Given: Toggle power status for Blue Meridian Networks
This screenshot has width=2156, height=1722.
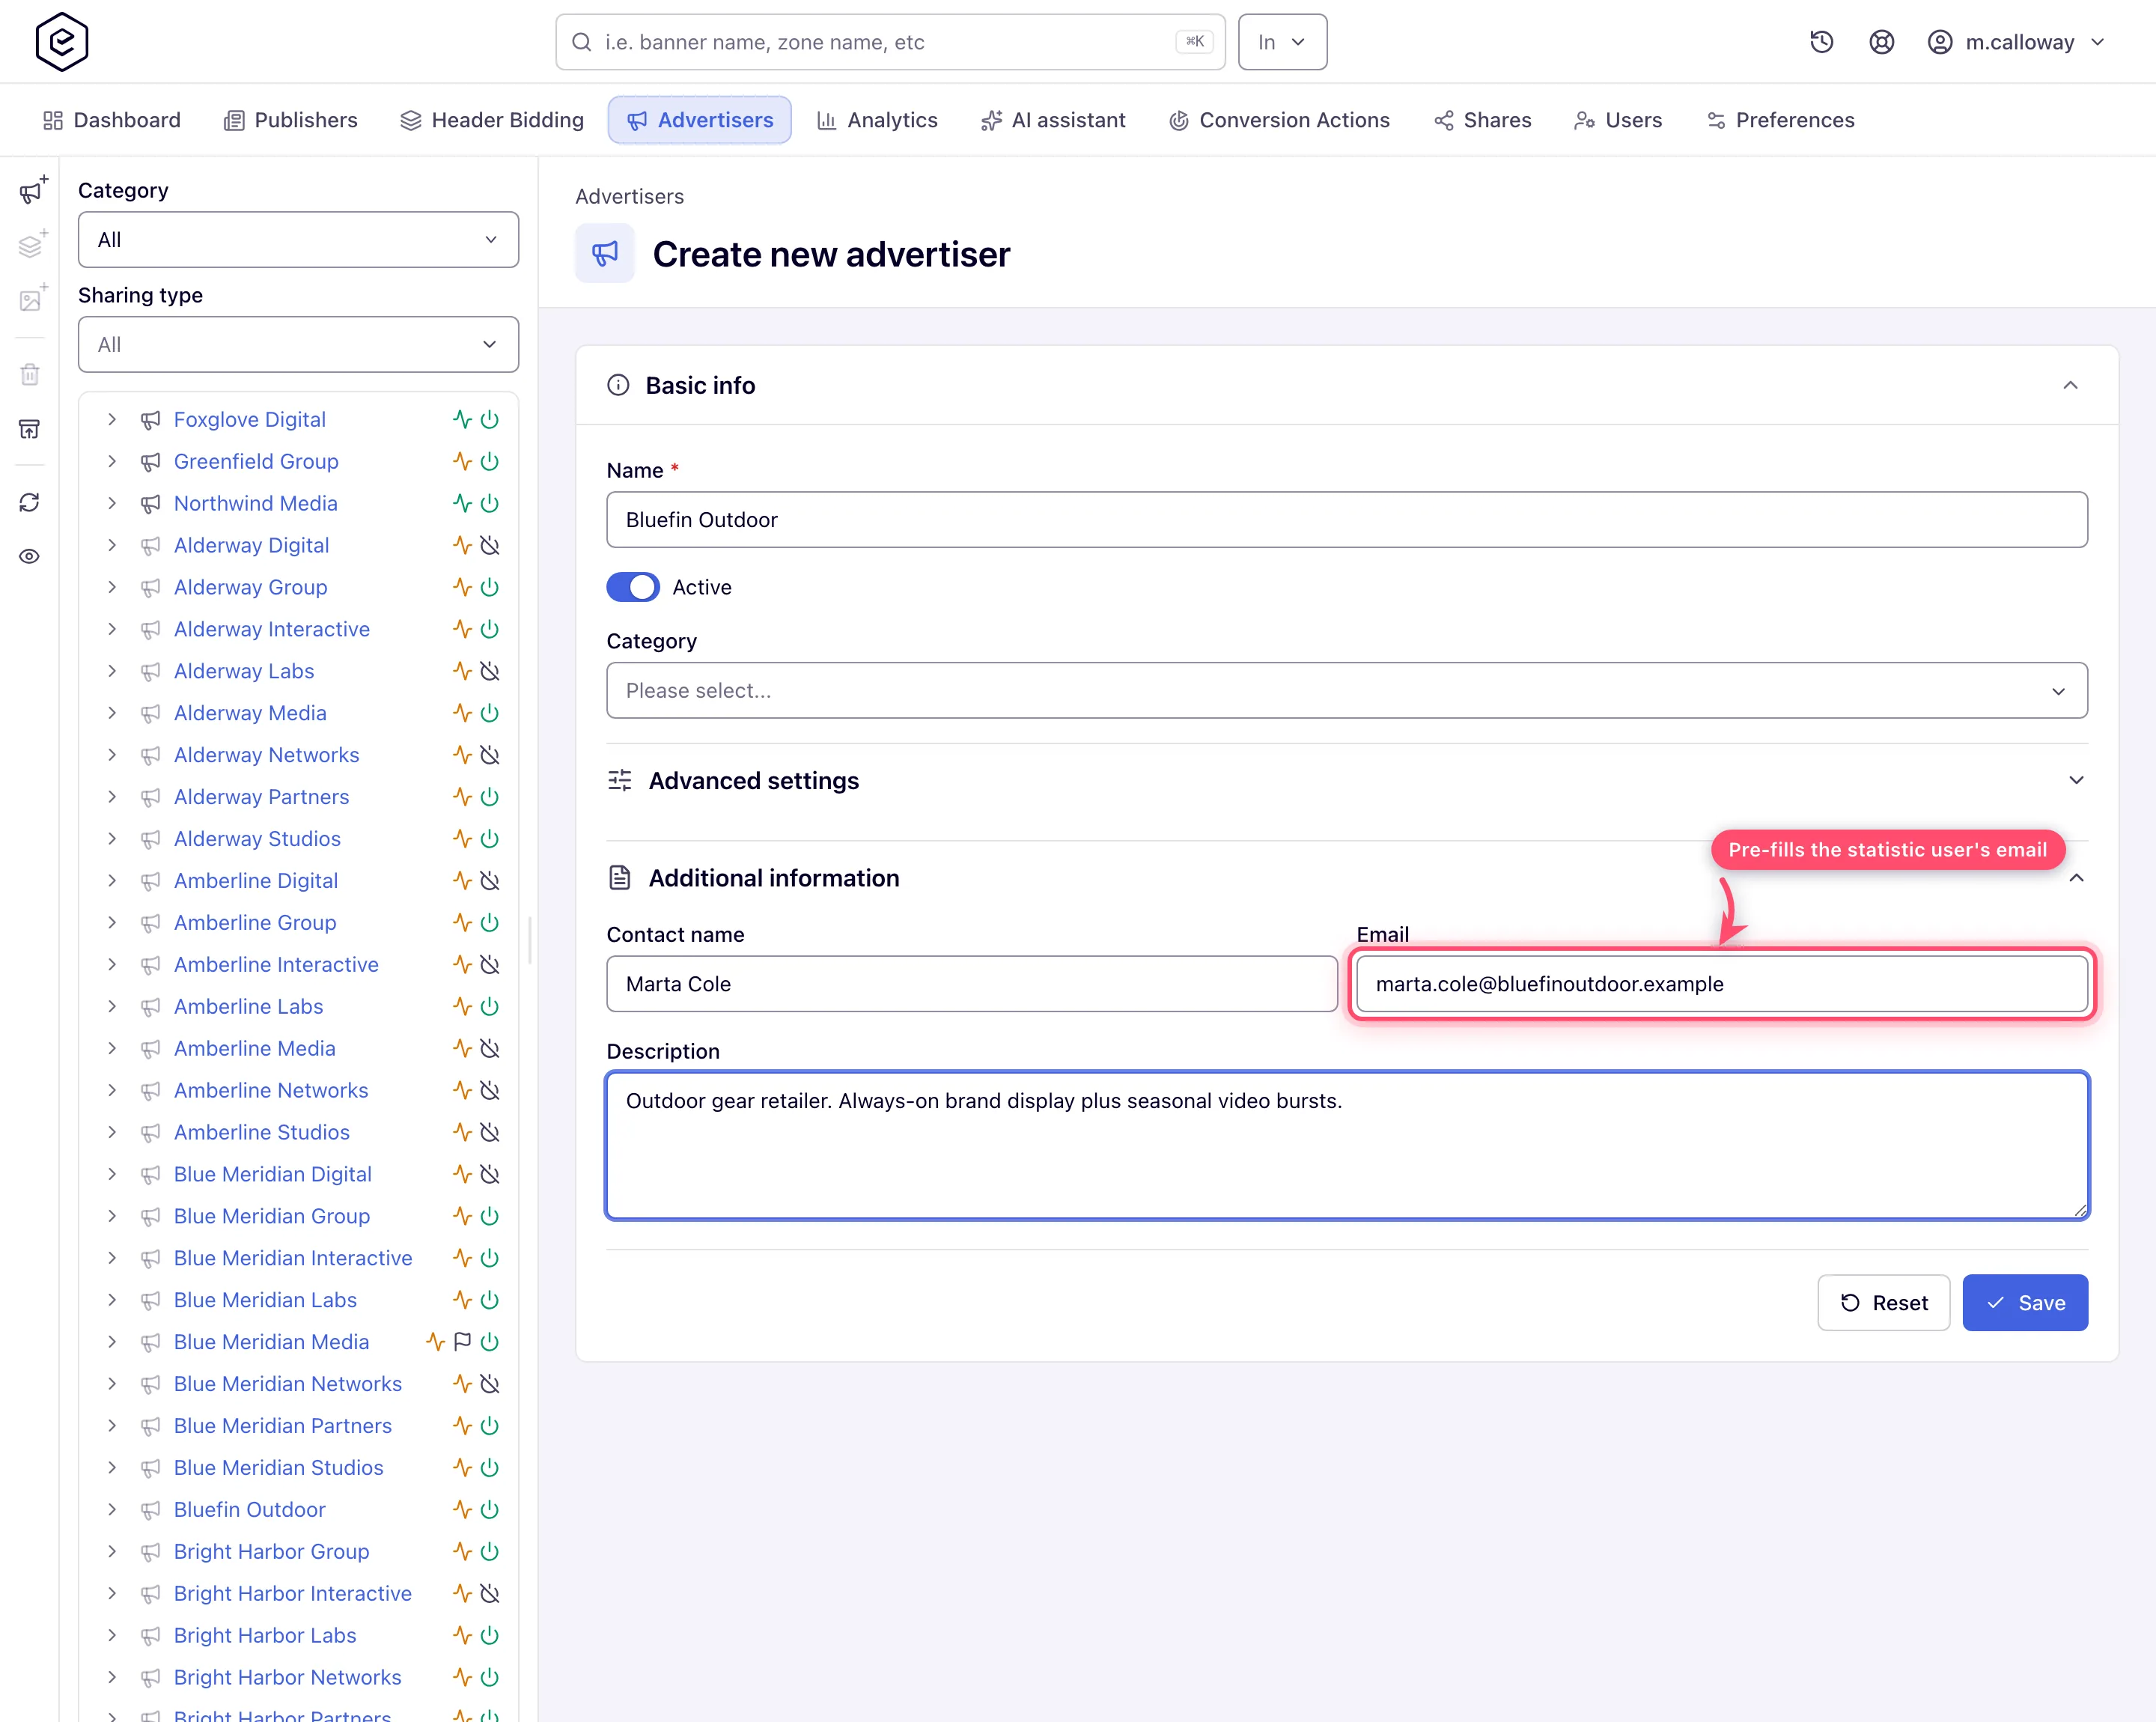Looking at the screenshot, I should coord(490,1383).
